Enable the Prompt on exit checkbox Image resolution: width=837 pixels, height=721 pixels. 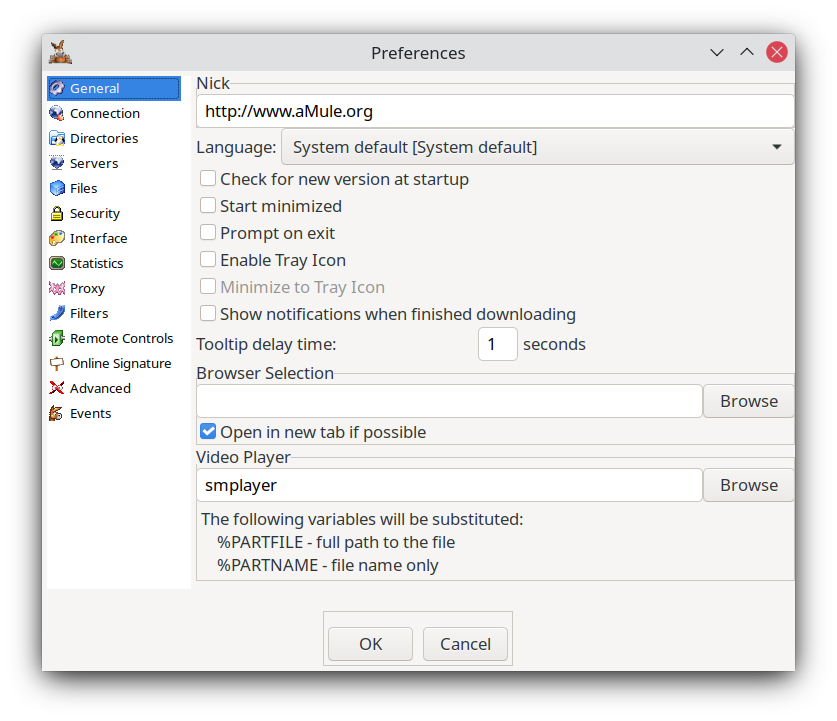coord(208,232)
